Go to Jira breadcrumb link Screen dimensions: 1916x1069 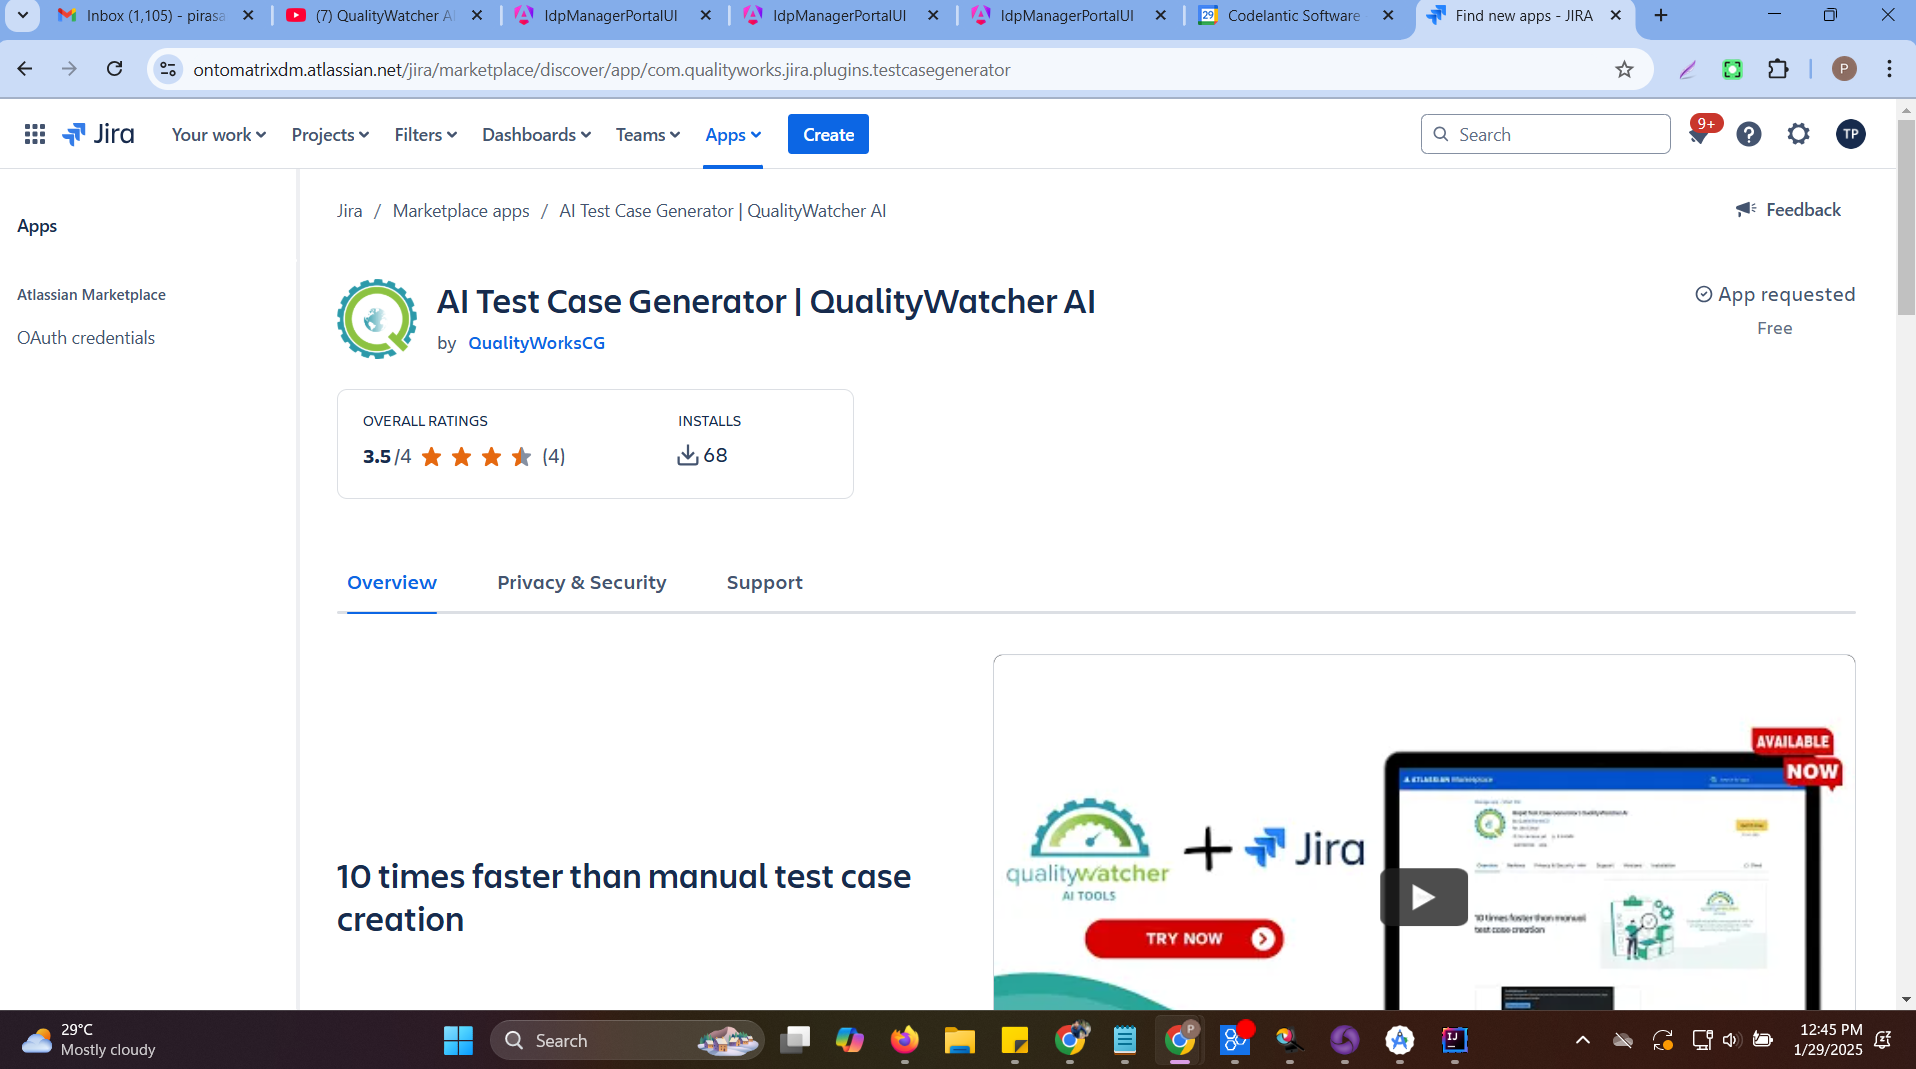349,210
